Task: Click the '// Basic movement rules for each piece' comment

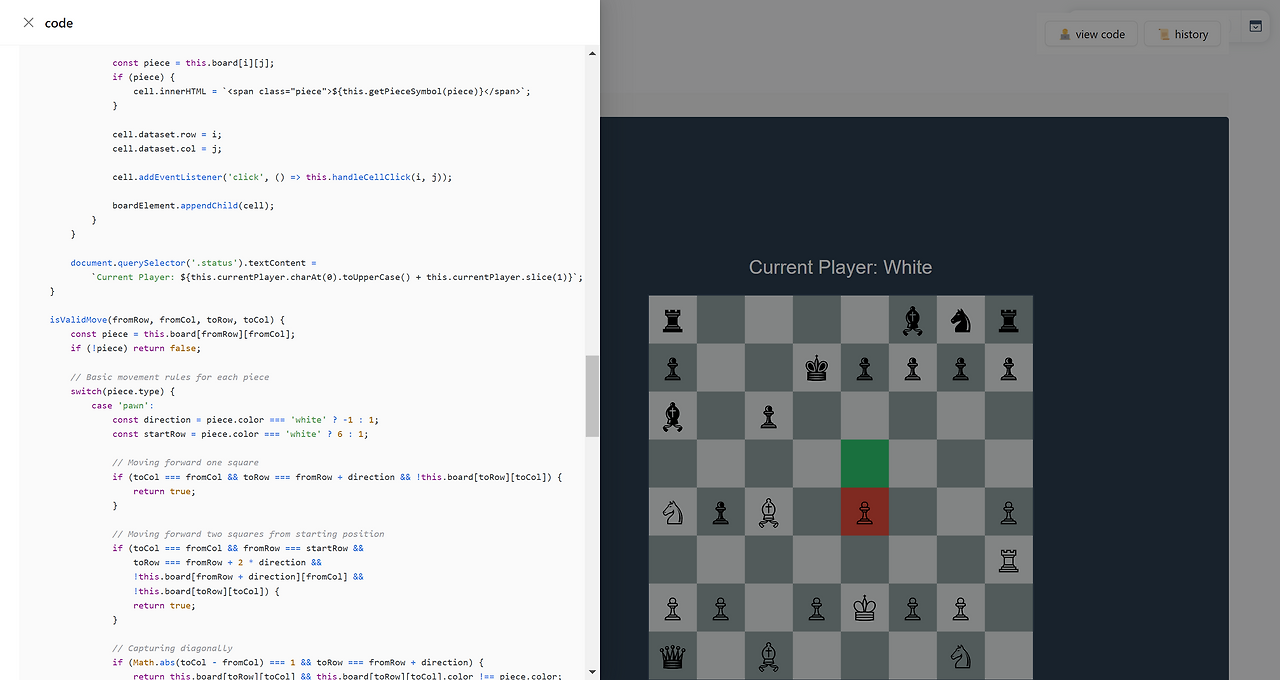Action: pos(170,377)
